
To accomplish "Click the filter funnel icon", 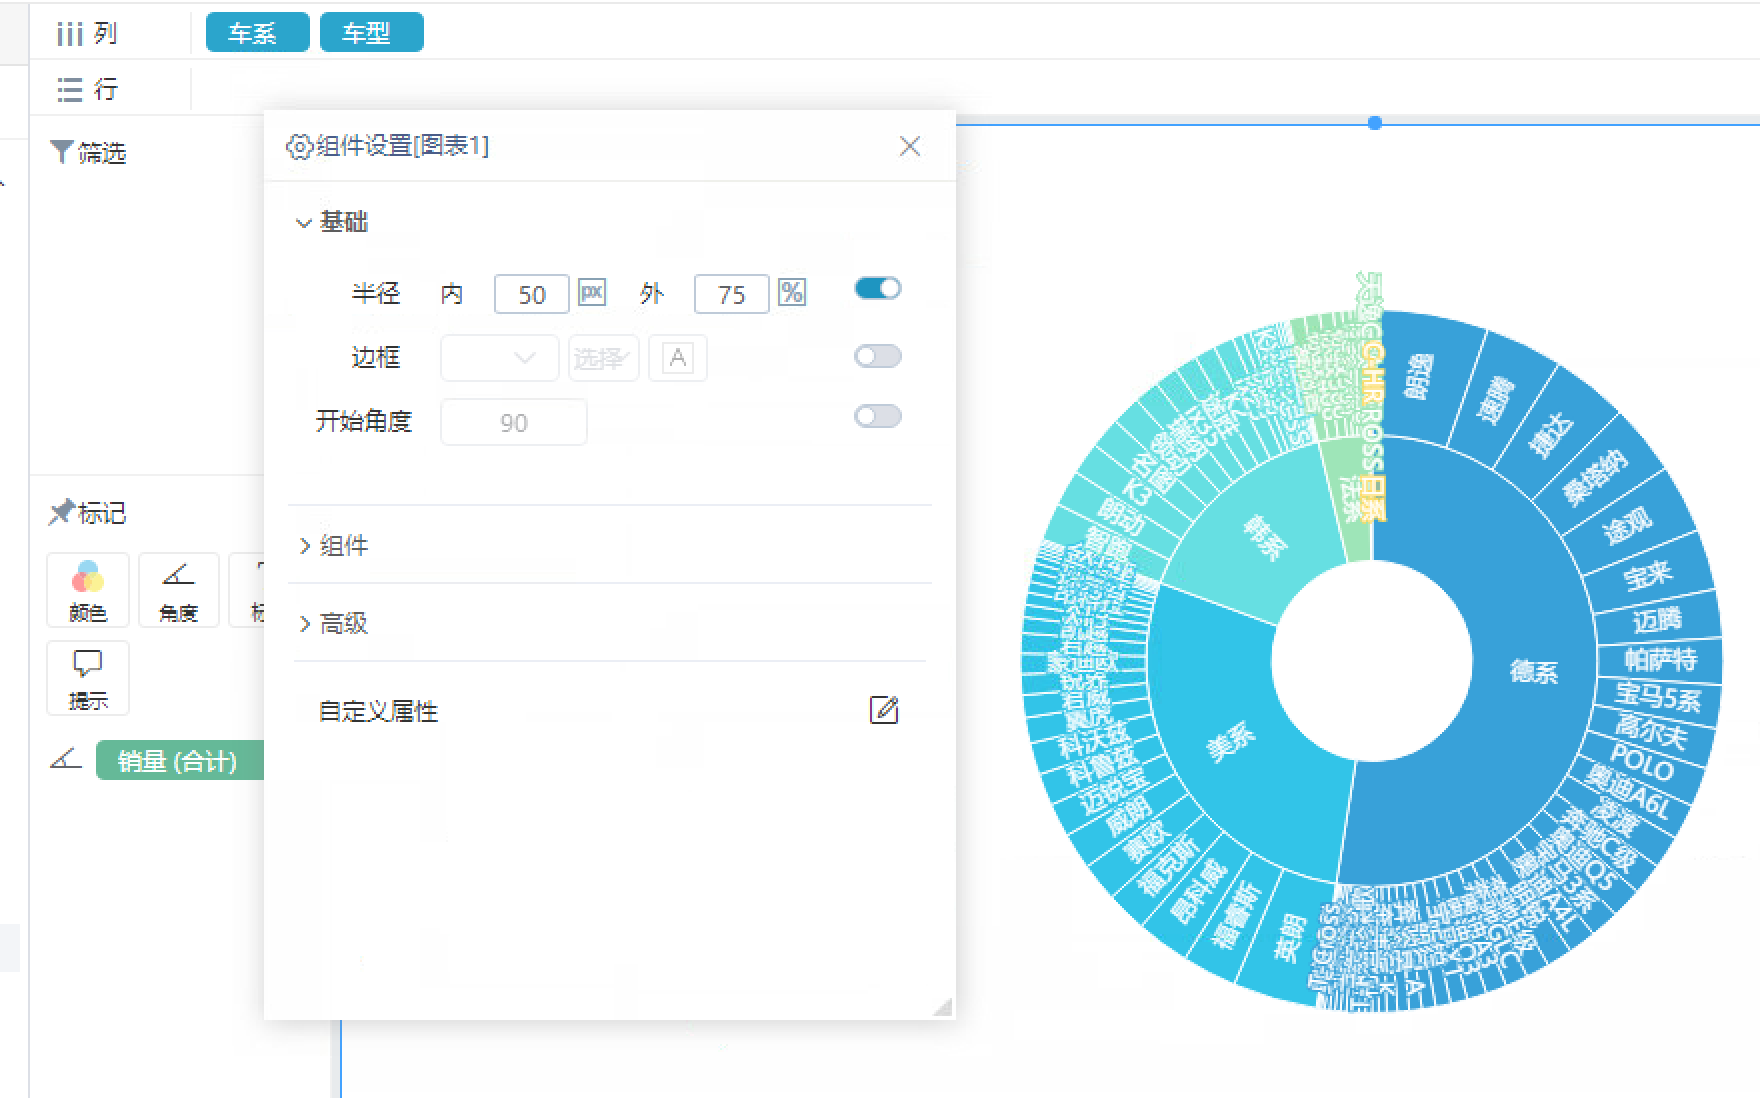I will click(61, 152).
